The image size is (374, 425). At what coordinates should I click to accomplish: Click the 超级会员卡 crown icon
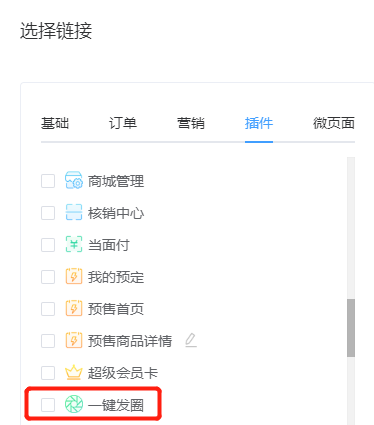74,372
